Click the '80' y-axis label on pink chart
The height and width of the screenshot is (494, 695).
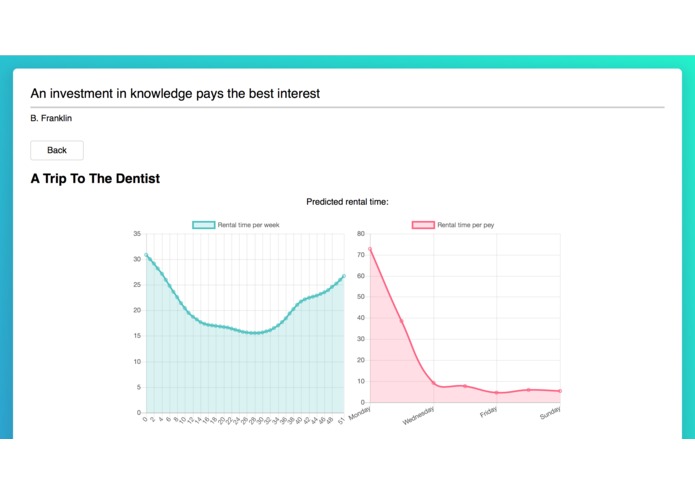(361, 233)
